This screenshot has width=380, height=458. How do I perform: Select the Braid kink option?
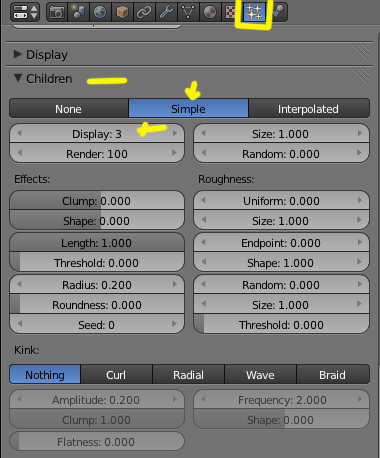[x=333, y=375]
